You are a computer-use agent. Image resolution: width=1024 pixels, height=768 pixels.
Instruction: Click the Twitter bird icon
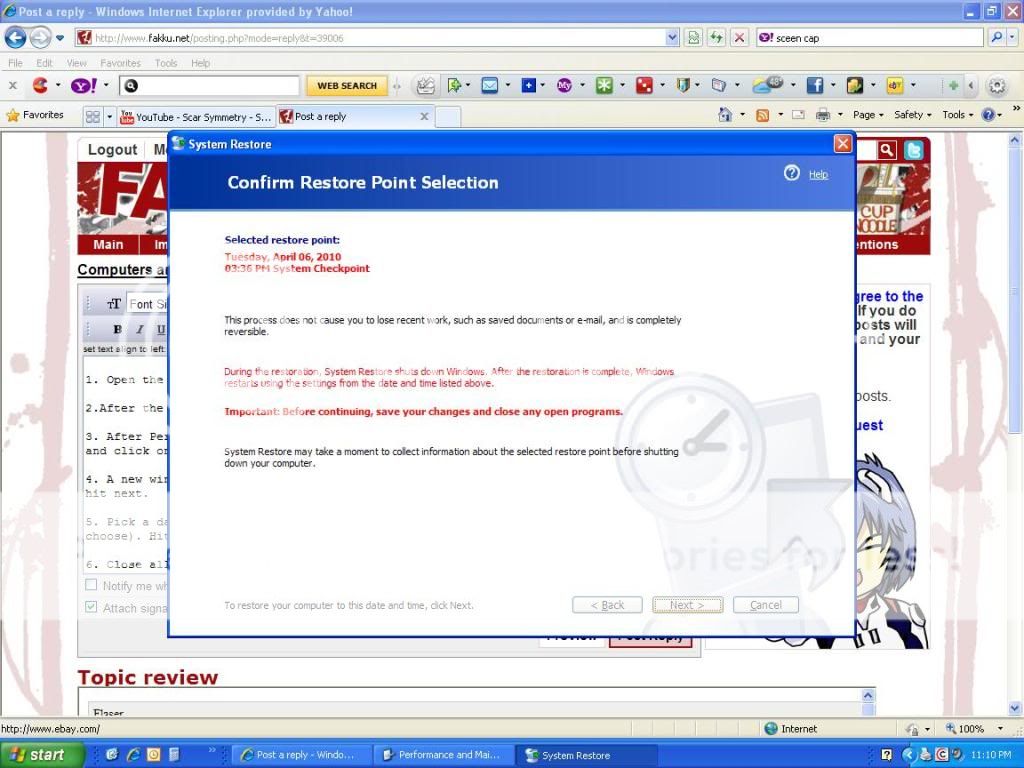tap(913, 150)
